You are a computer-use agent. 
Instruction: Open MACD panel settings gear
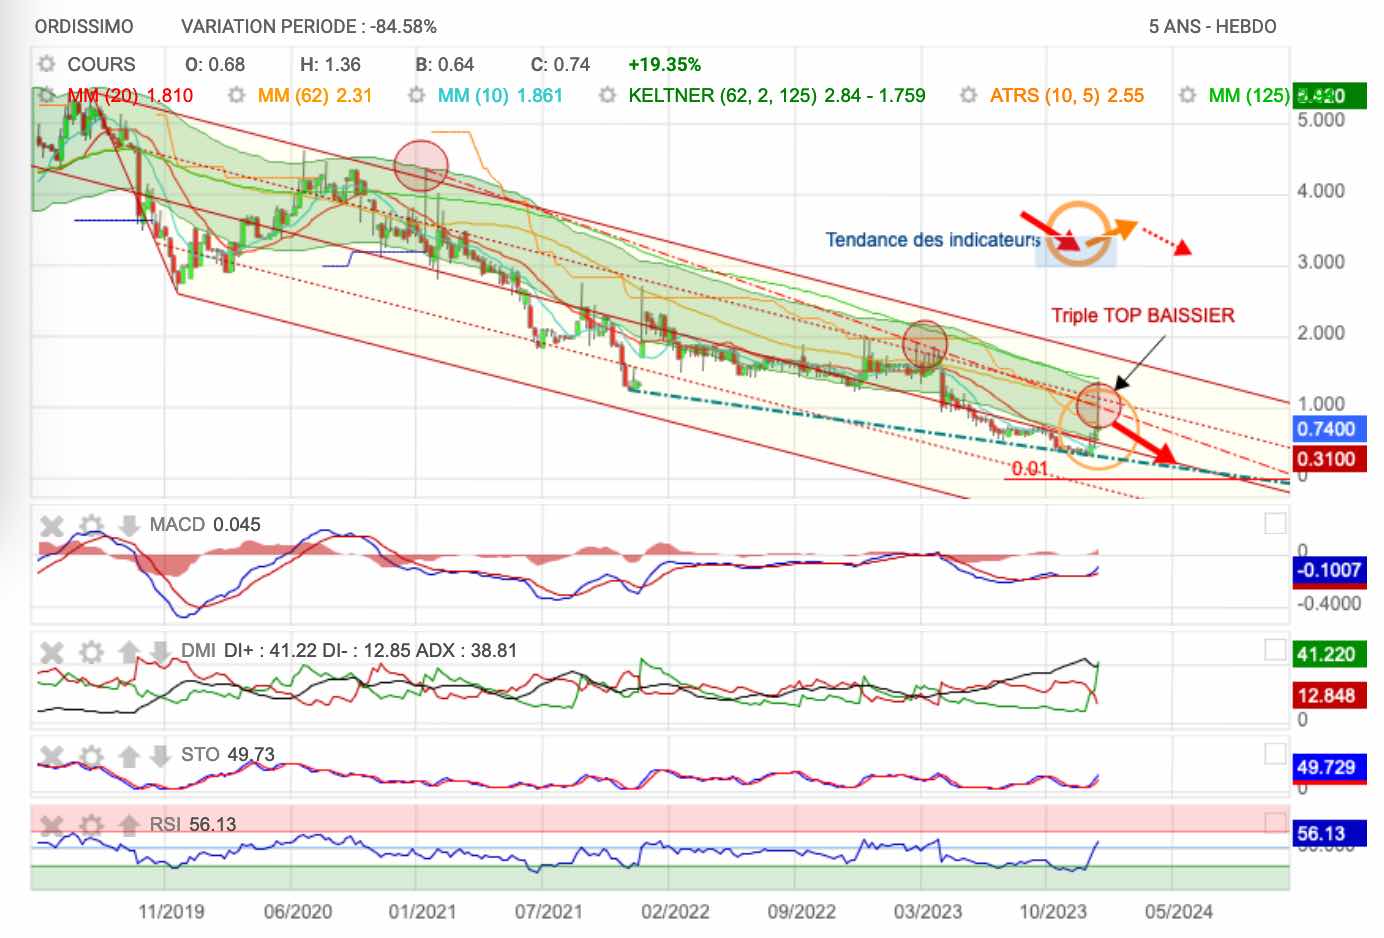tap(91, 525)
